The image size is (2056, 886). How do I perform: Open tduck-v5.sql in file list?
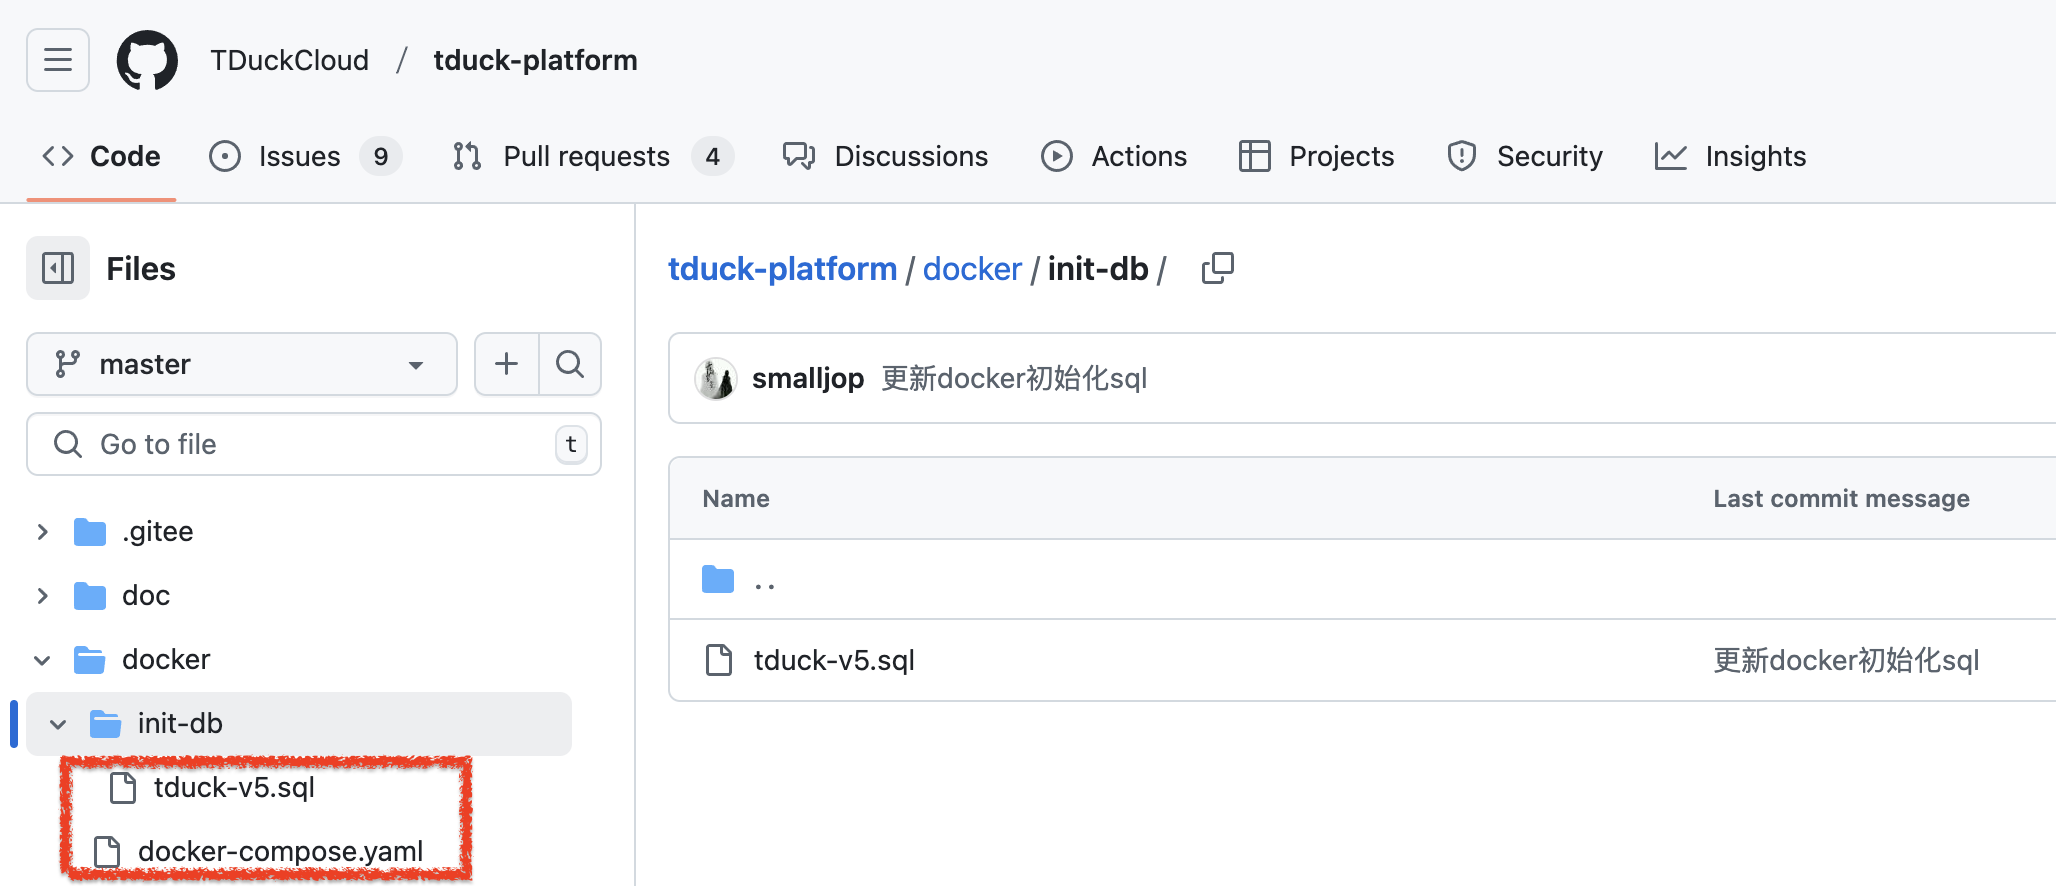pos(834,661)
